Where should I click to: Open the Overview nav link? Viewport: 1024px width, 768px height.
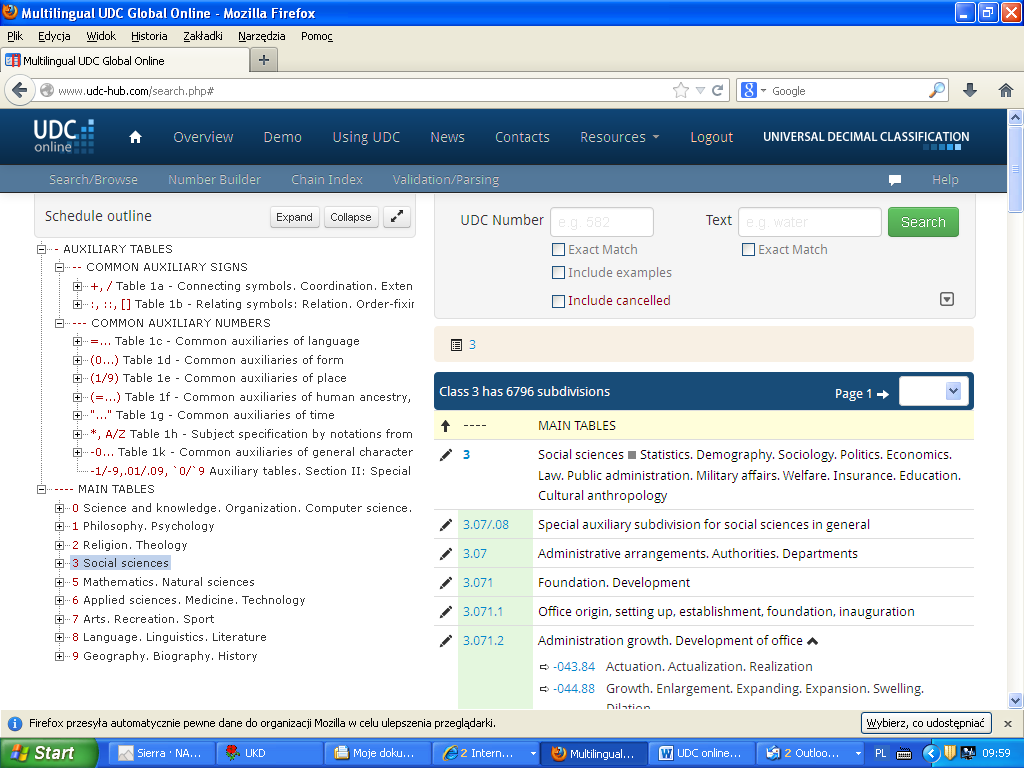203,137
